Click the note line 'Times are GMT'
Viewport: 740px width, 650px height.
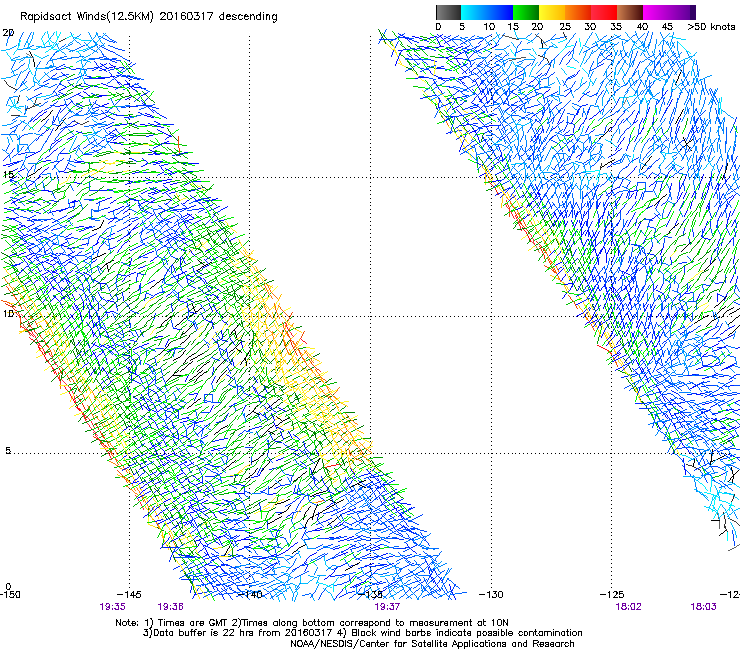coord(192,623)
